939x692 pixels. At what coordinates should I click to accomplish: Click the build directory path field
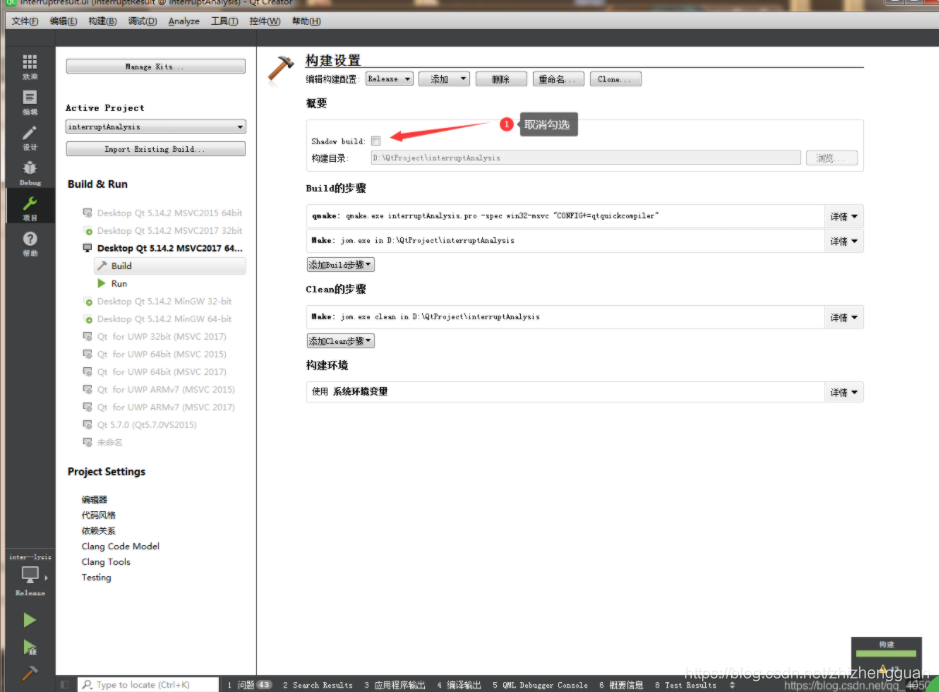[586, 158]
